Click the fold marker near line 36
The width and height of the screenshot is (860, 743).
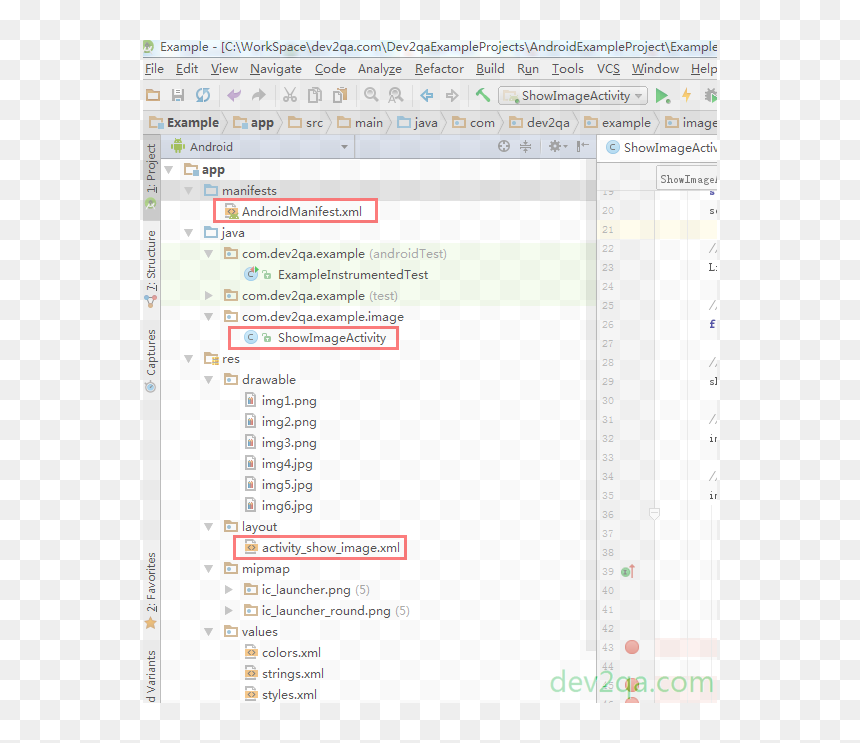654,514
